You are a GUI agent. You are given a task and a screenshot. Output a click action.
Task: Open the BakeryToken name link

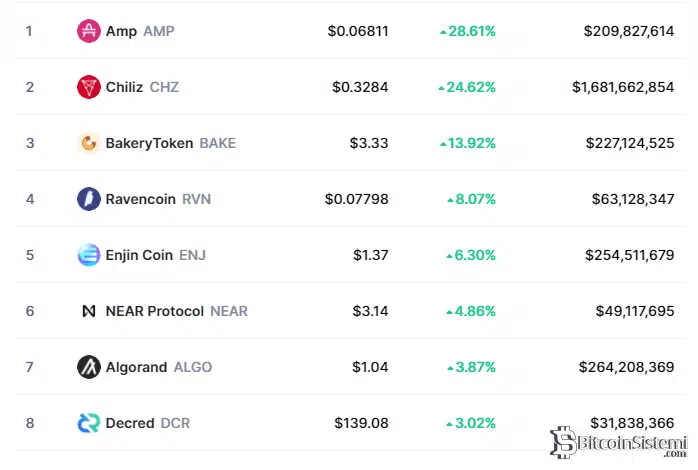[150, 143]
